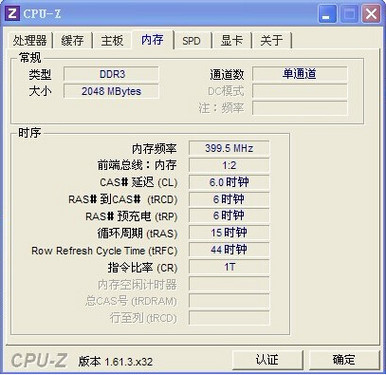Screen dimensions: 386x375
Task: Click the 类型 label
Action: [x=40, y=74]
